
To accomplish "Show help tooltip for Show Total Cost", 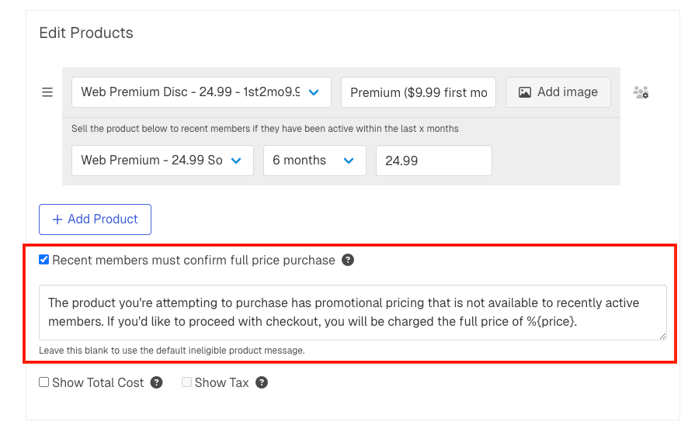I will 157,383.
